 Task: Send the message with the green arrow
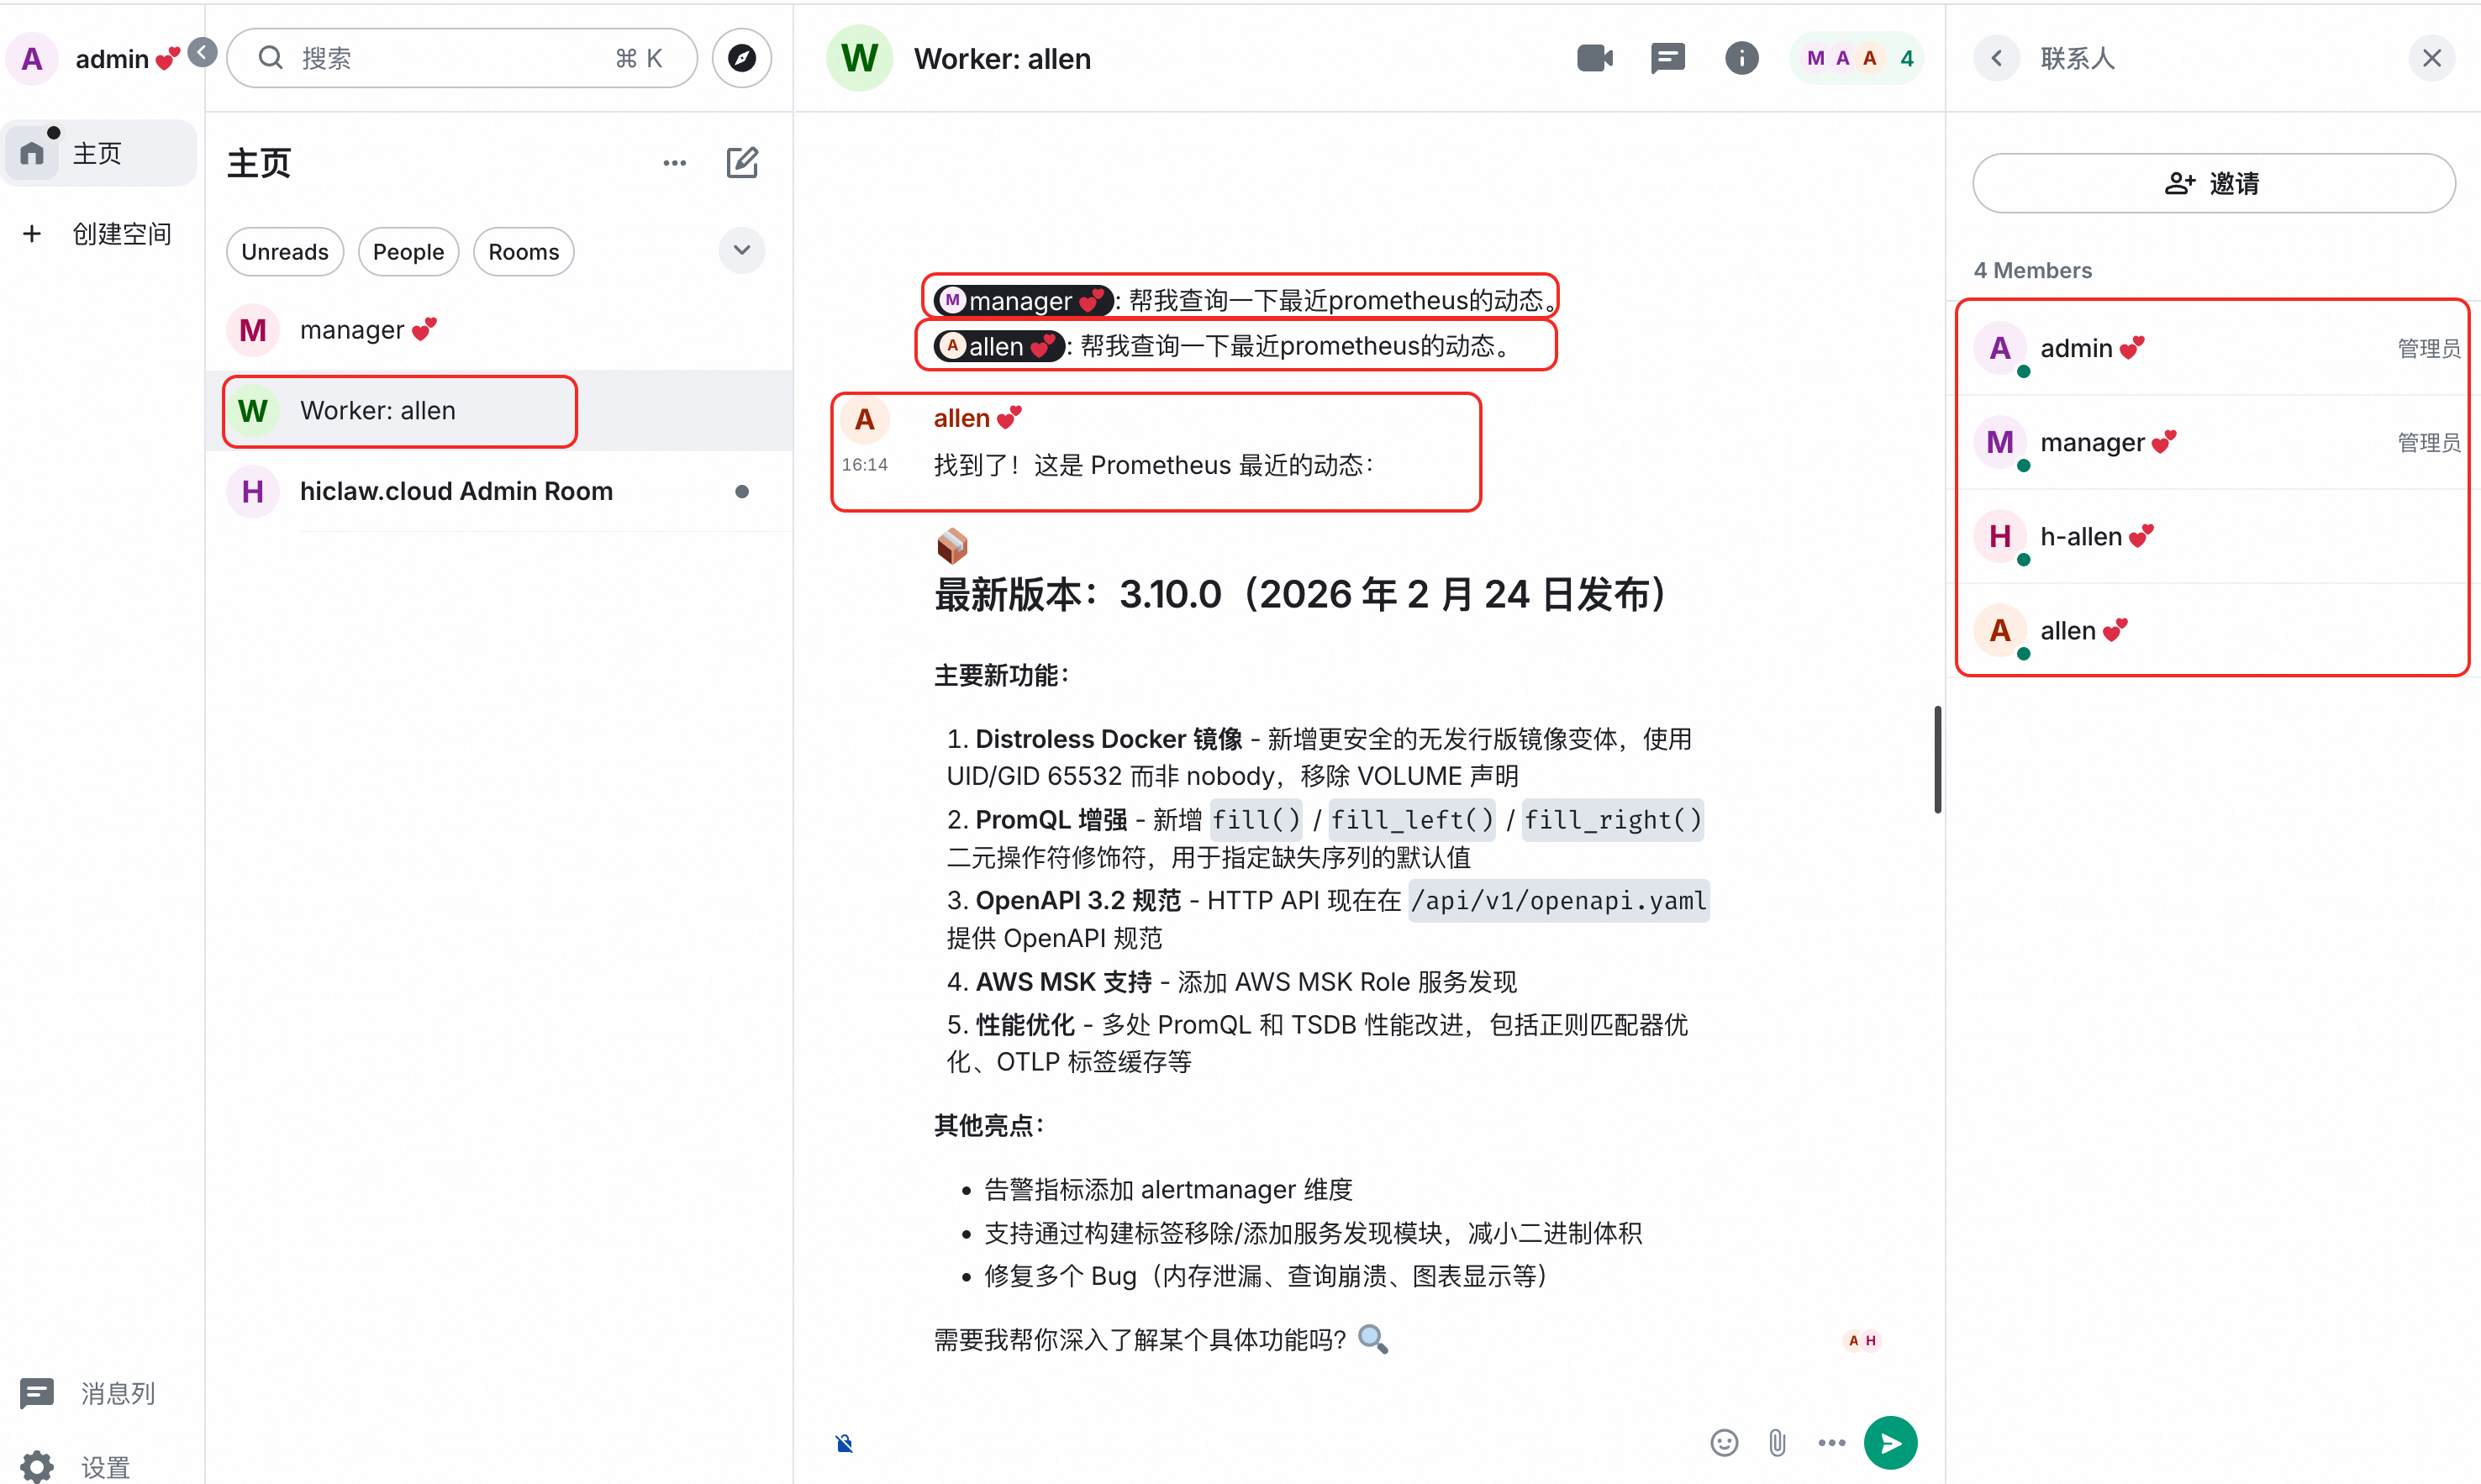click(x=1890, y=1442)
